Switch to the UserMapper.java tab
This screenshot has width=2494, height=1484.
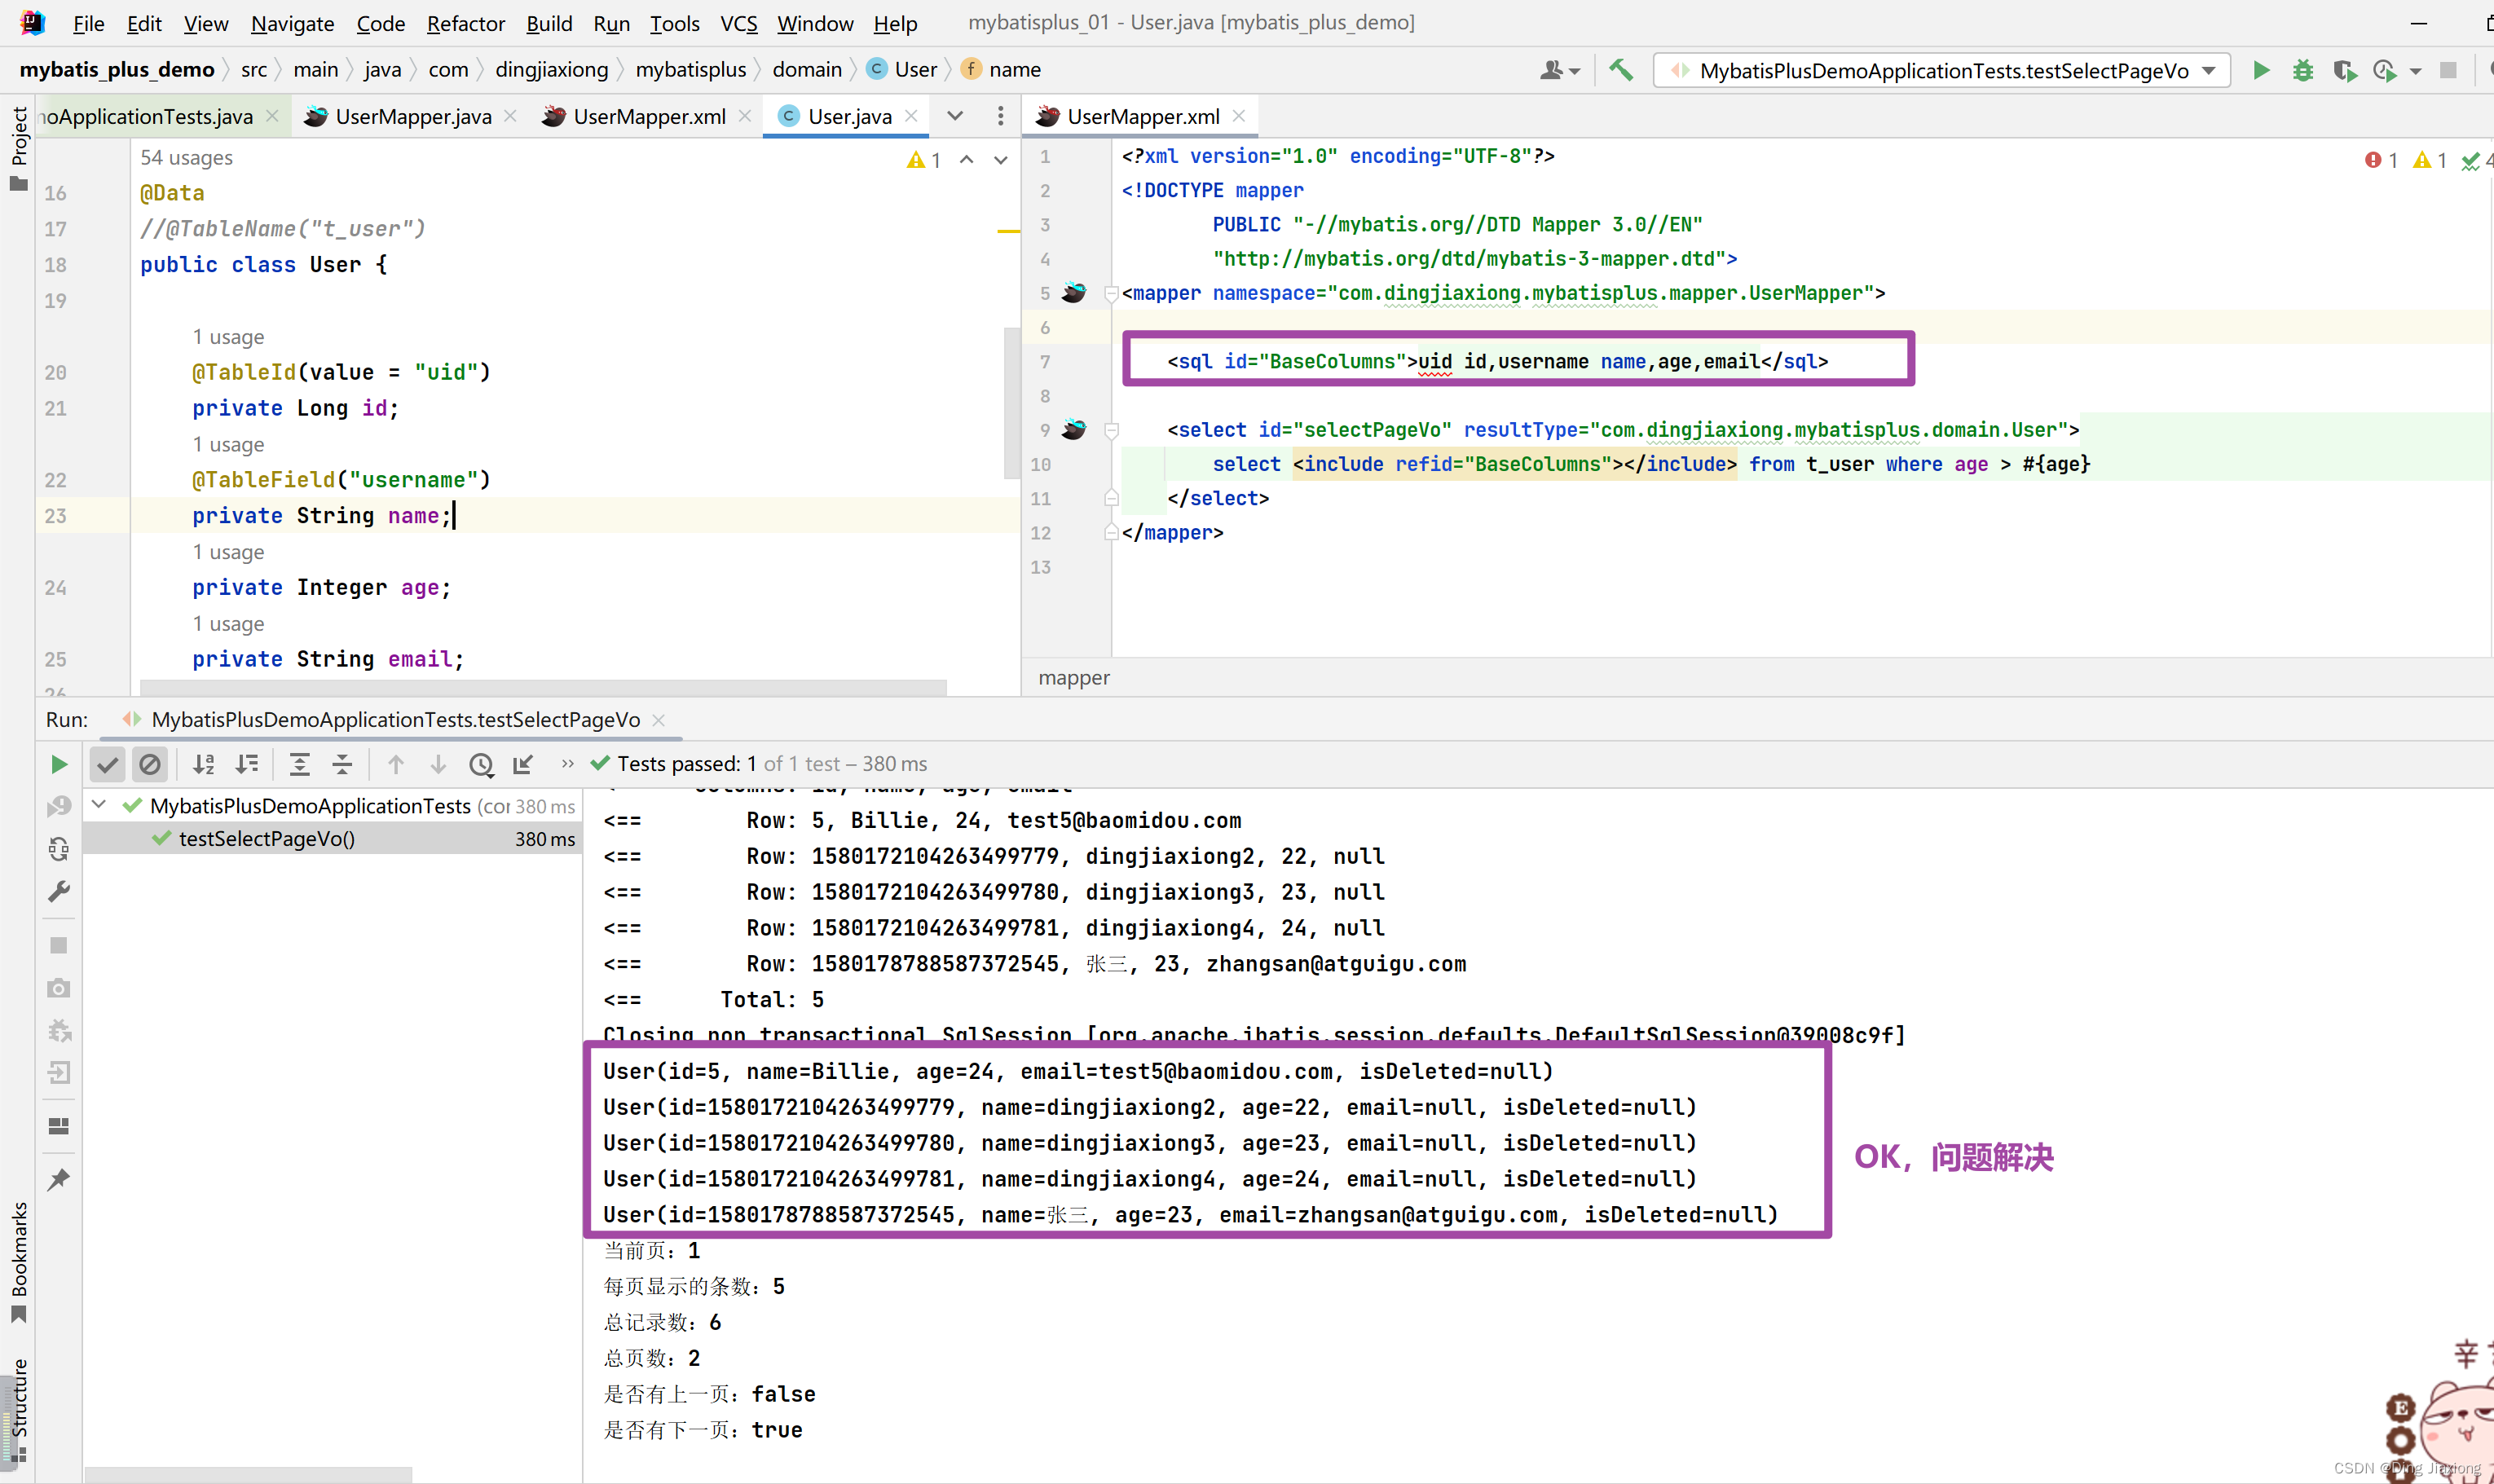(x=412, y=116)
